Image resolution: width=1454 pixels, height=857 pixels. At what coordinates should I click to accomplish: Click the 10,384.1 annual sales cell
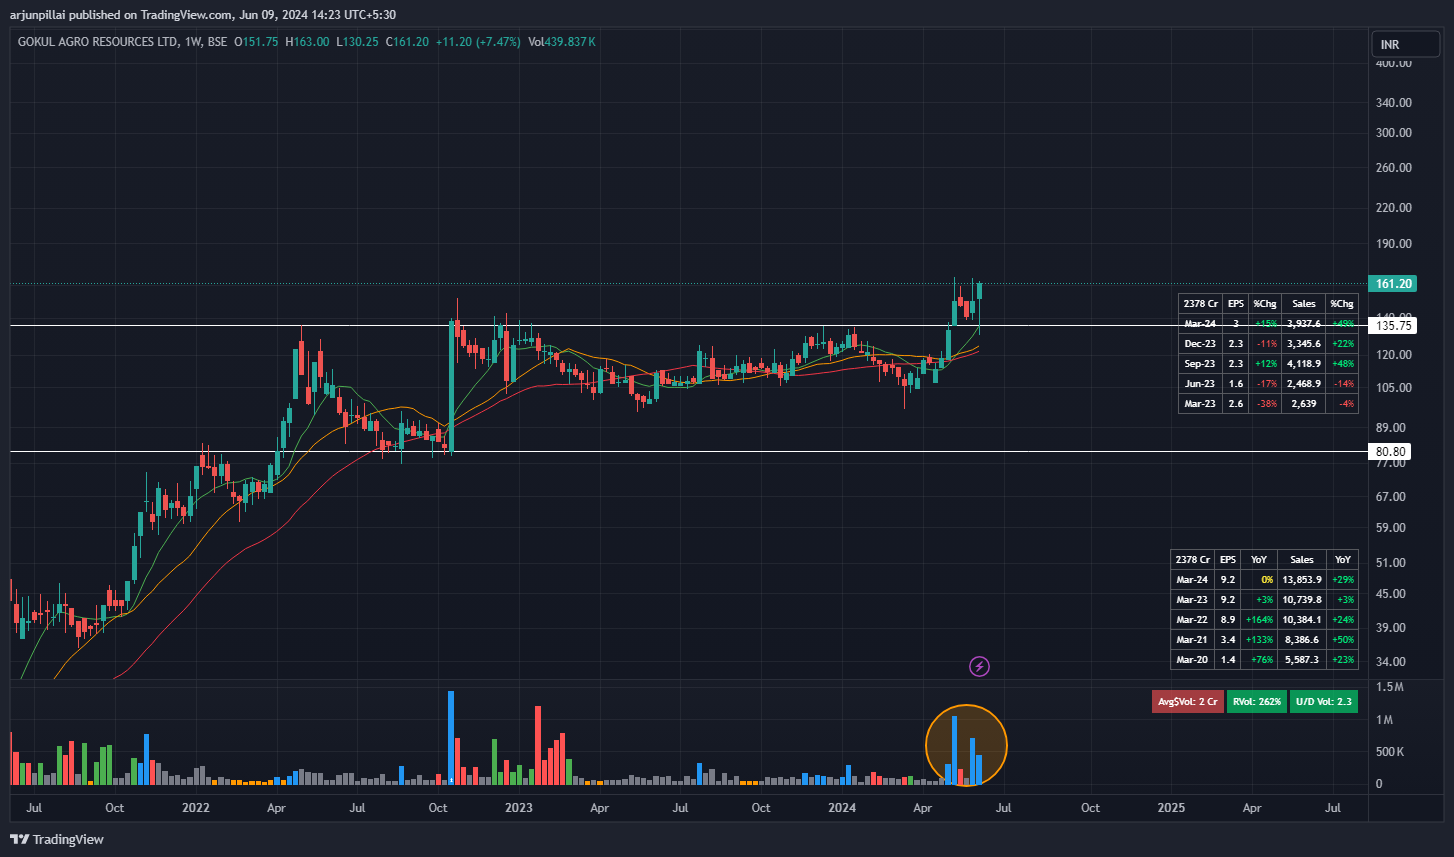point(1302,619)
